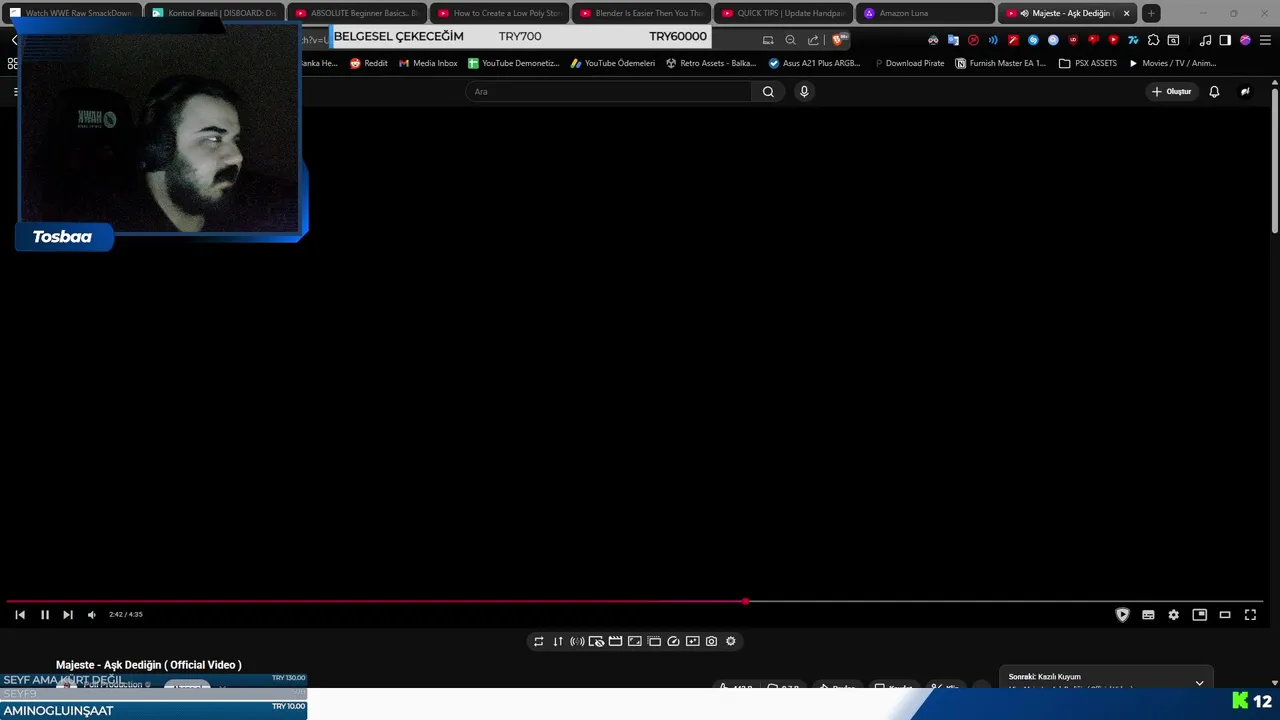Viewport: 1280px width, 720px height.
Task: Toggle the browser sidebar panel
Action: 1225,40
